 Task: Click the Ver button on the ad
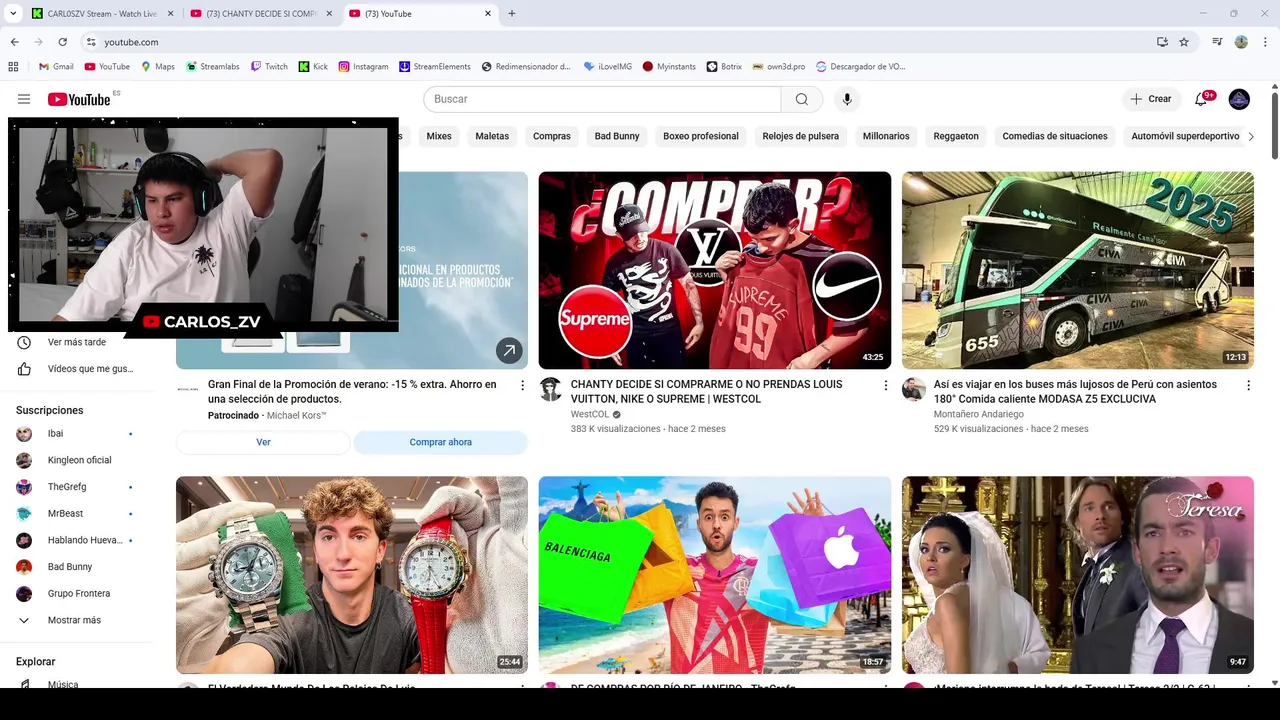tap(263, 442)
